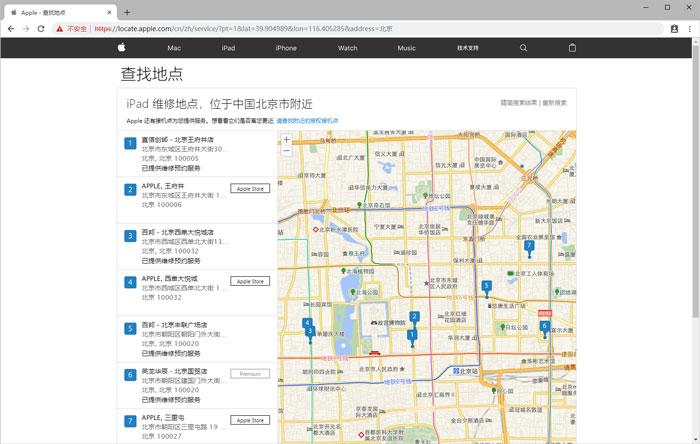Click Apple Store badge for APPLE, 王府井
This screenshot has height=444, width=700.
pos(250,189)
